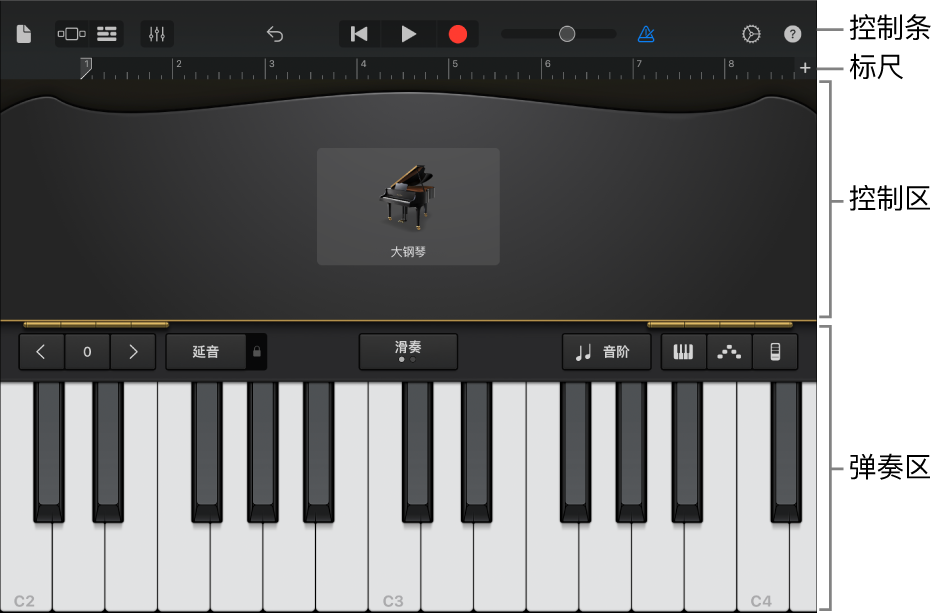Viewport: 952px width, 614px height.
Task: Open the instrument browser button
Action: 72,34
